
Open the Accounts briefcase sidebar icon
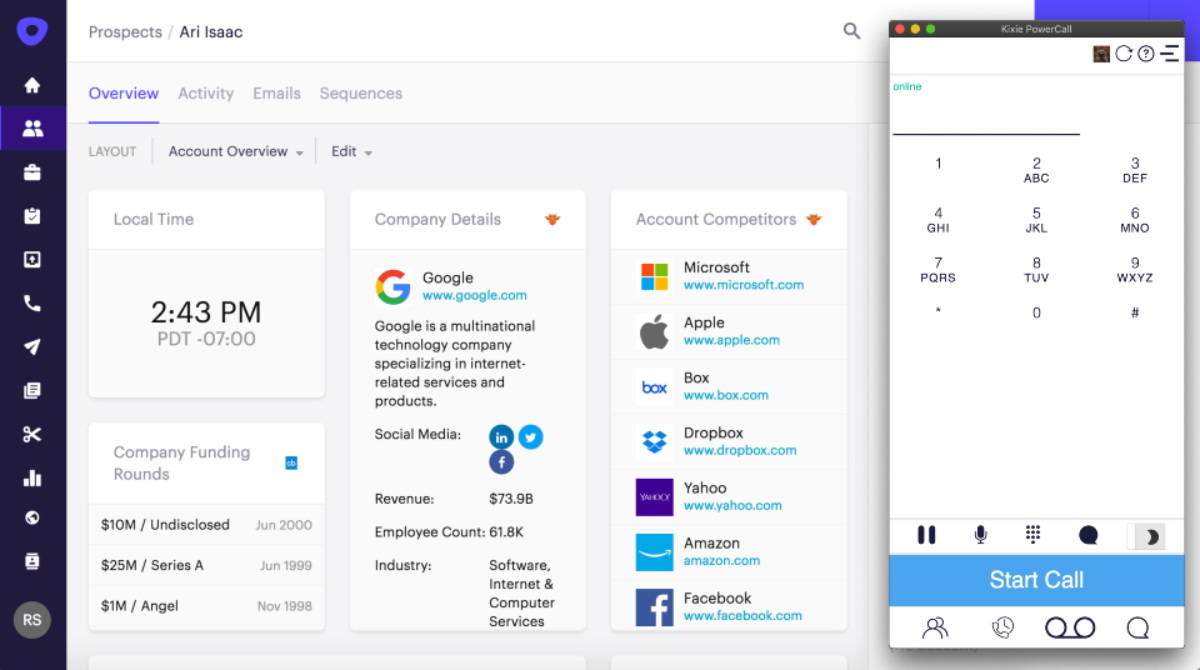(x=32, y=173)
